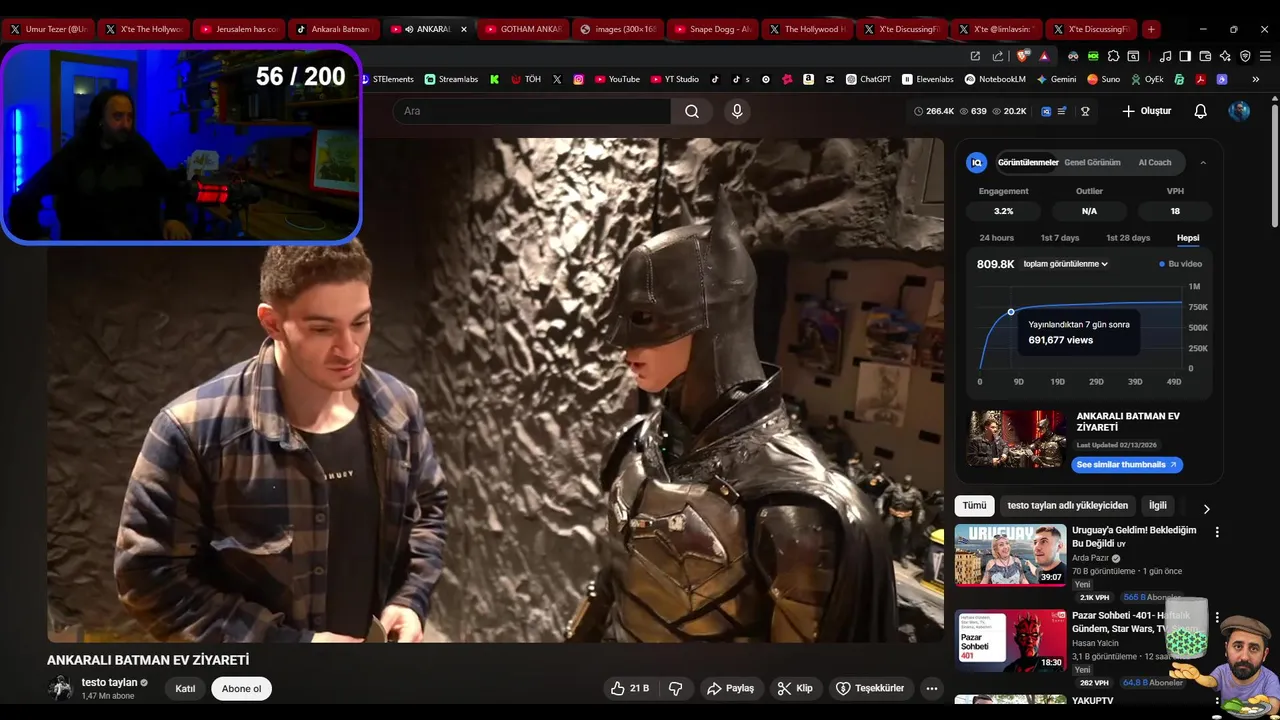Screen dimensions: 1280x720
Task: Show next filter chips arrow
Action: 1206,509
